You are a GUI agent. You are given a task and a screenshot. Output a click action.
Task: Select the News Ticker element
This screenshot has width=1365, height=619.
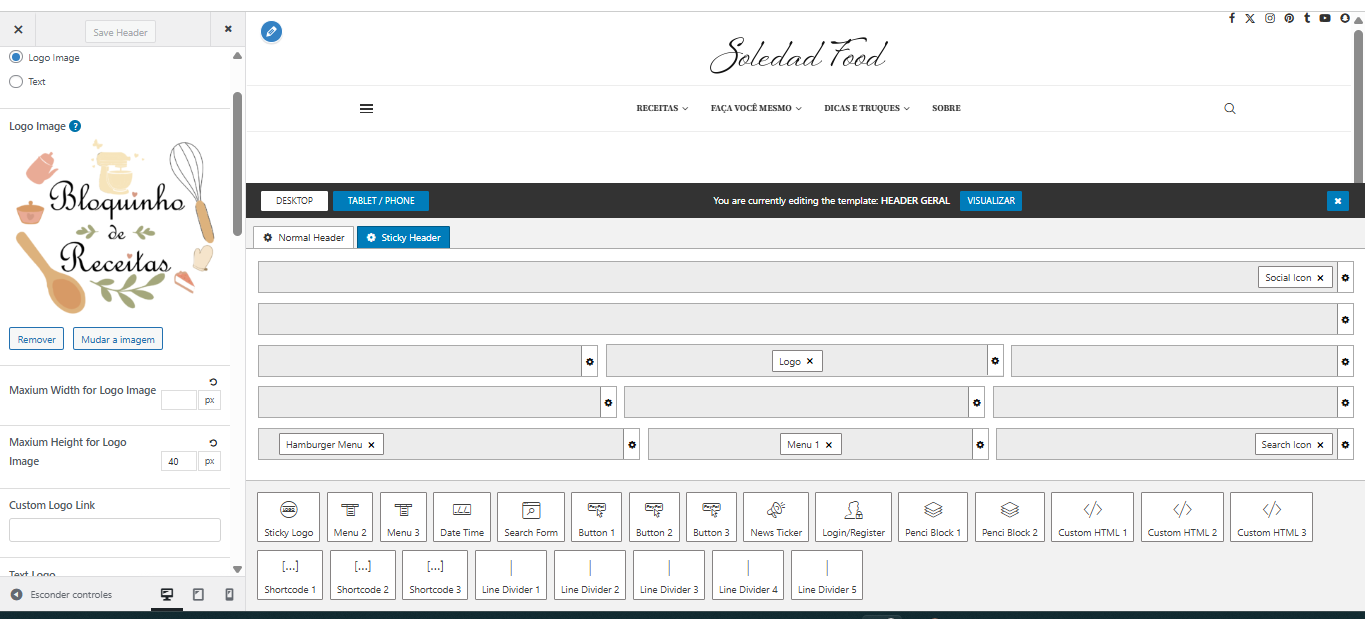tap(776, 517)
